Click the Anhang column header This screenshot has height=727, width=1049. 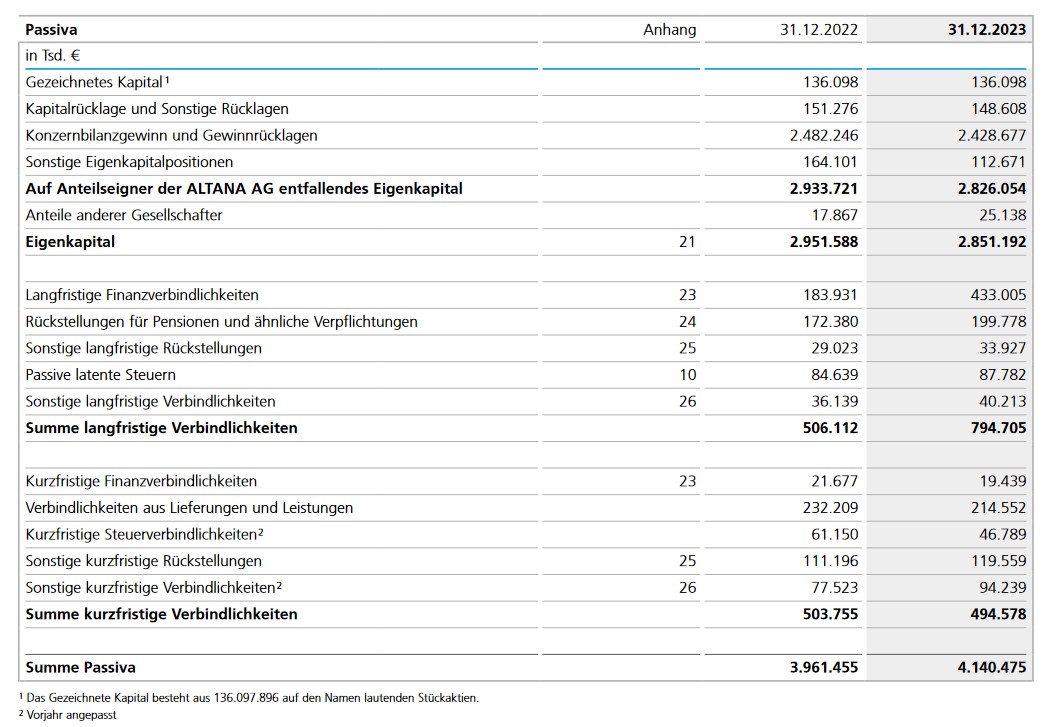pos(669,30)
